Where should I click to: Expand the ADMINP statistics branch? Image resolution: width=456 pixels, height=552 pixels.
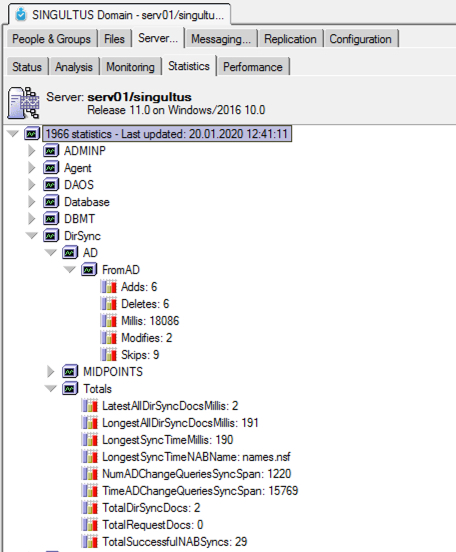[32, 151]
